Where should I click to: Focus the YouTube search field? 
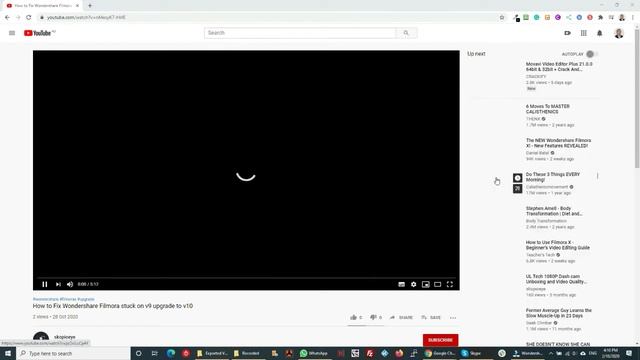click(300, 33)
